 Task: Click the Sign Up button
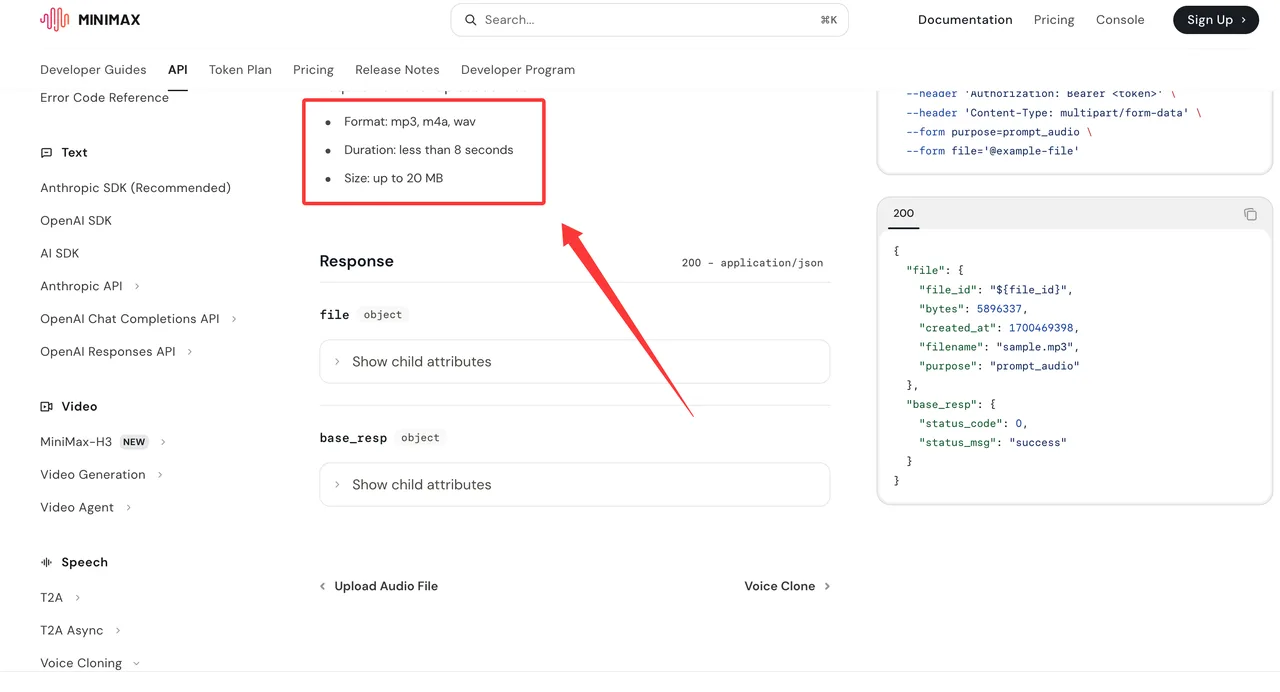[1216, 20]
